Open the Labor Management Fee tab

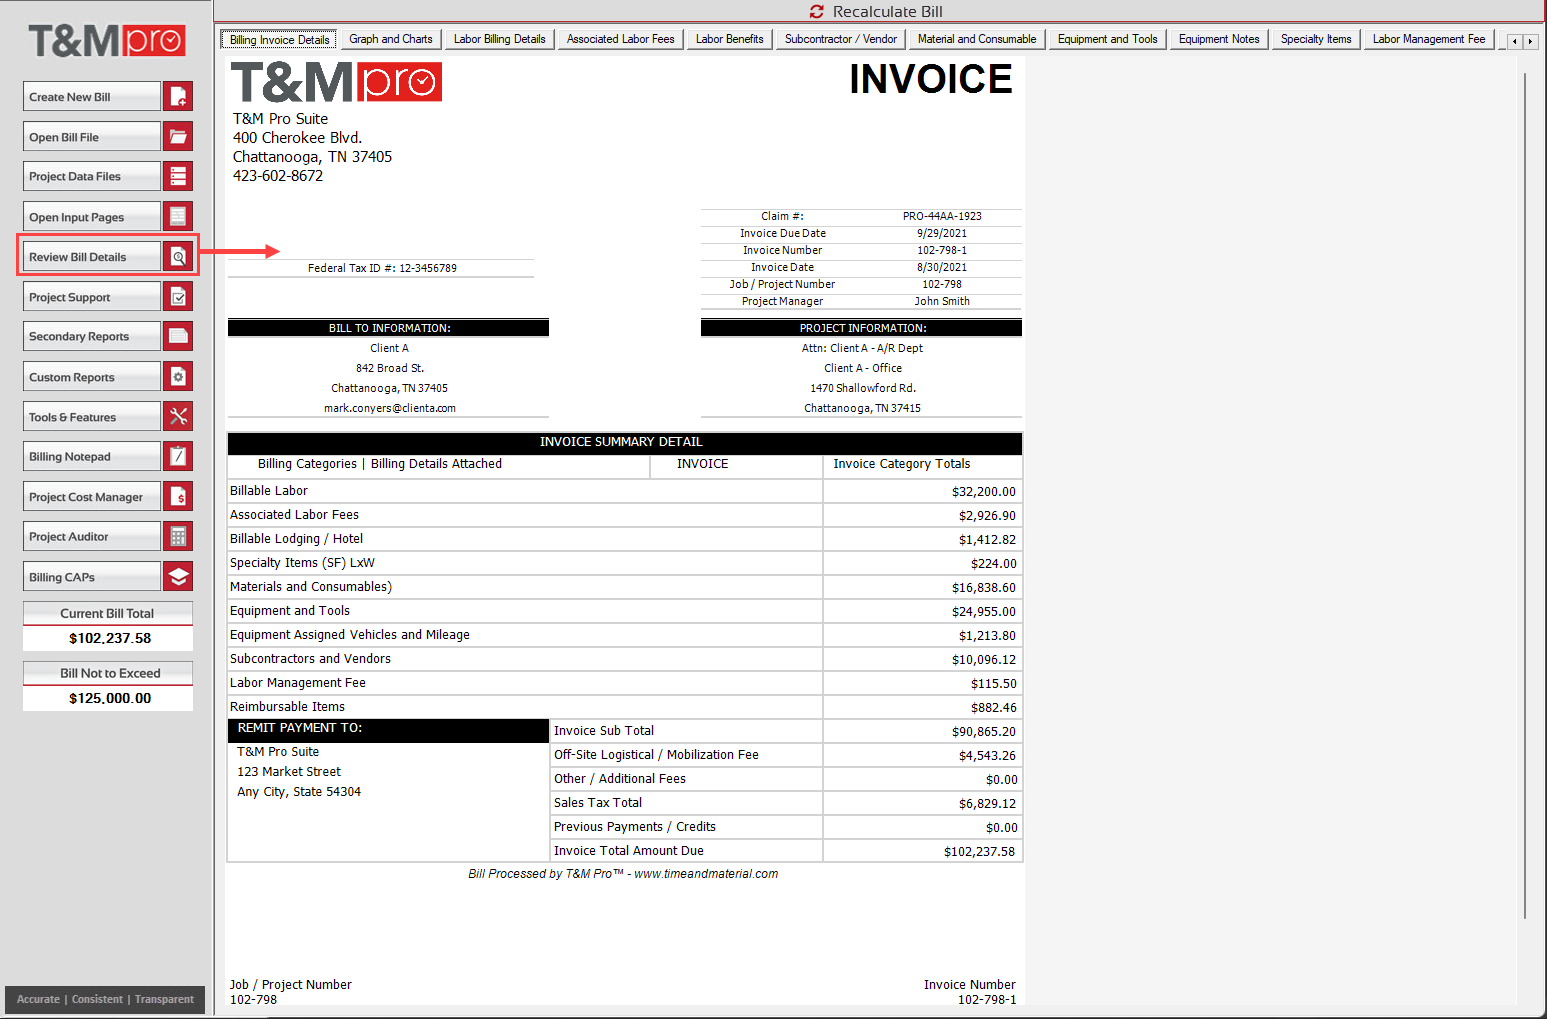point(1429,39)
